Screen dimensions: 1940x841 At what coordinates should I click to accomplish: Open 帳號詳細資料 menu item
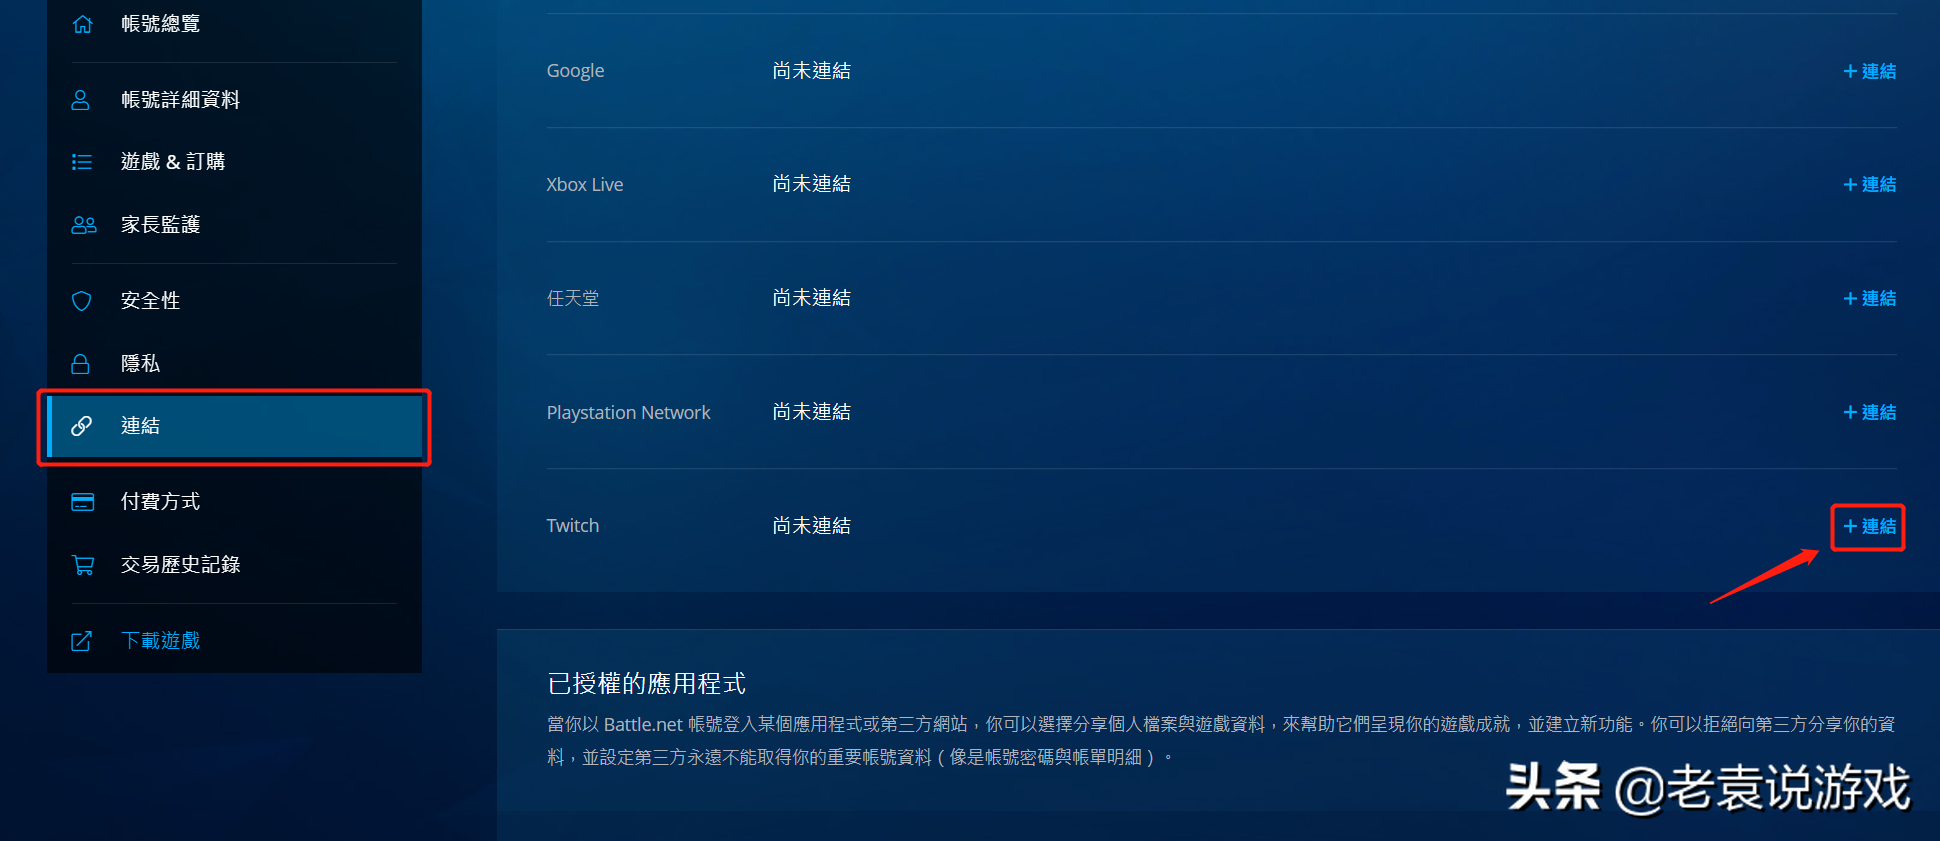180,100
